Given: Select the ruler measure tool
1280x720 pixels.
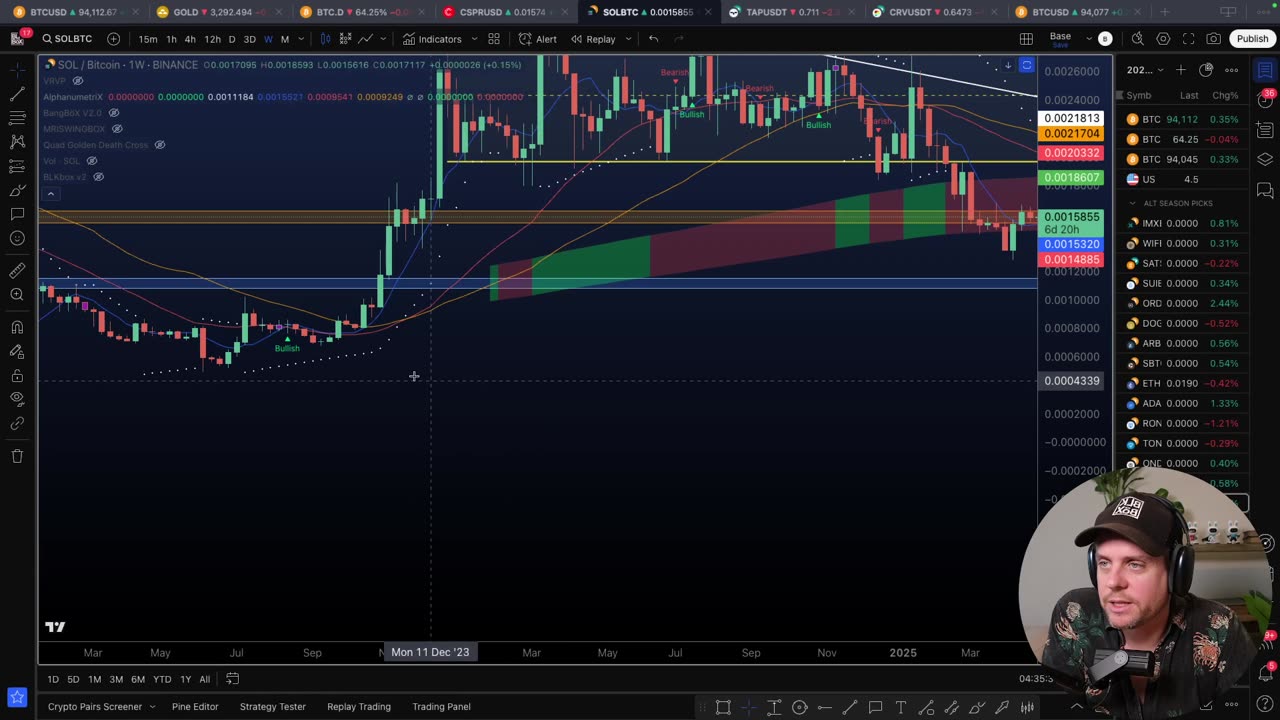Looking at the screenshot, I should (x=17, y=270).
